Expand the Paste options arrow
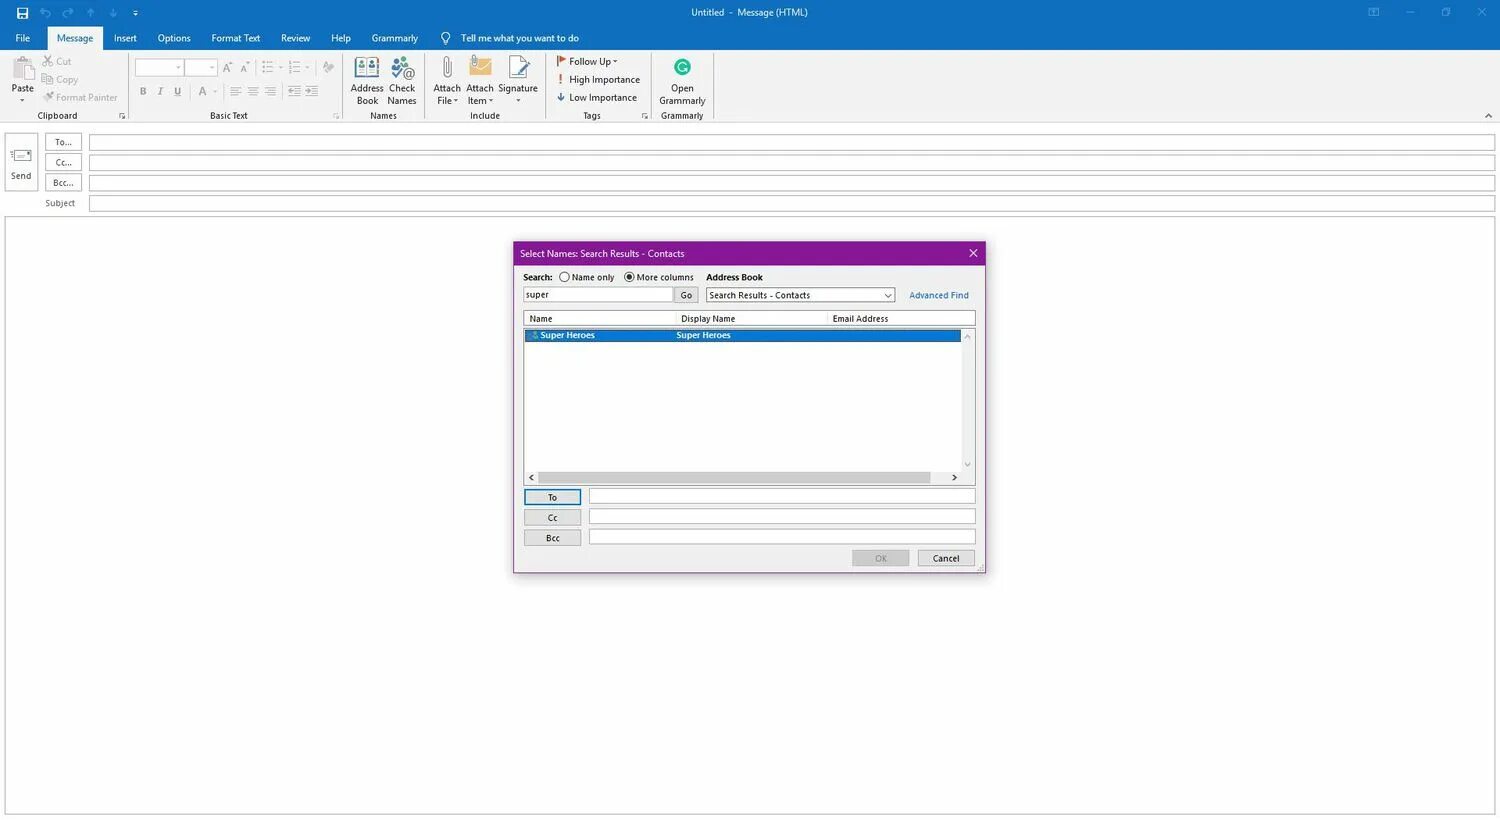The height and width of the screenshot is (820, 1500). coord(22,100)
